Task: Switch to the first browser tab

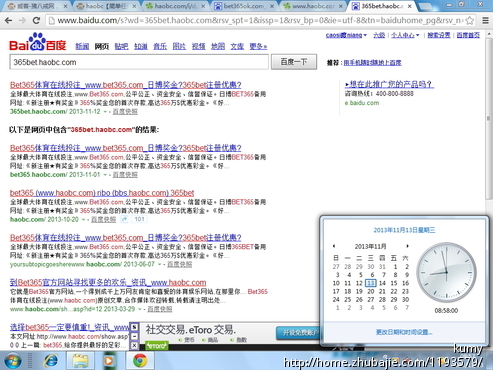Action: pos(37,6)
